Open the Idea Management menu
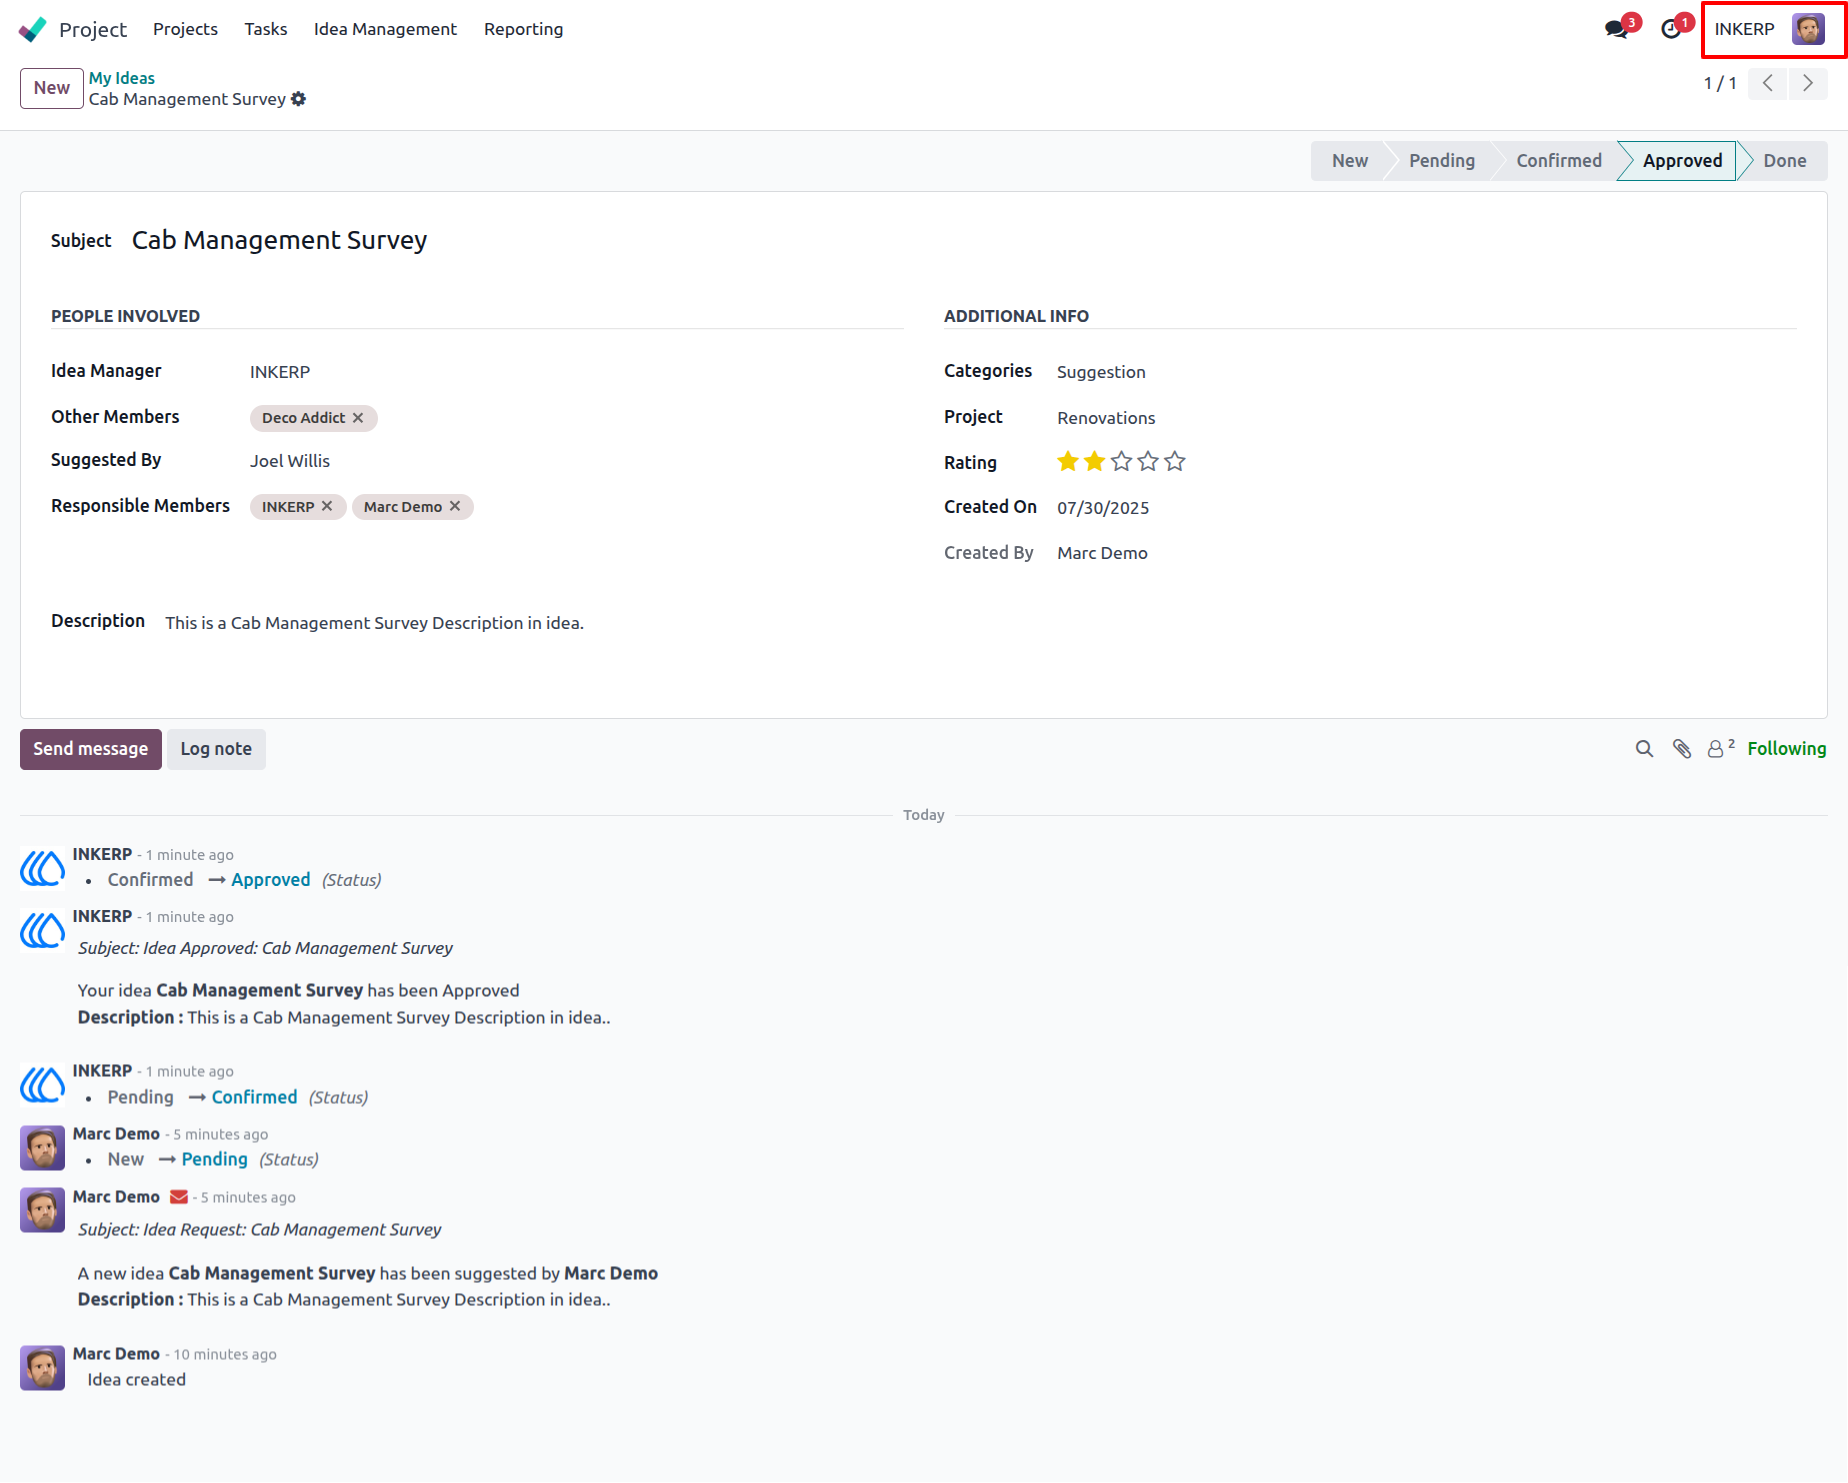 [385, 29]
